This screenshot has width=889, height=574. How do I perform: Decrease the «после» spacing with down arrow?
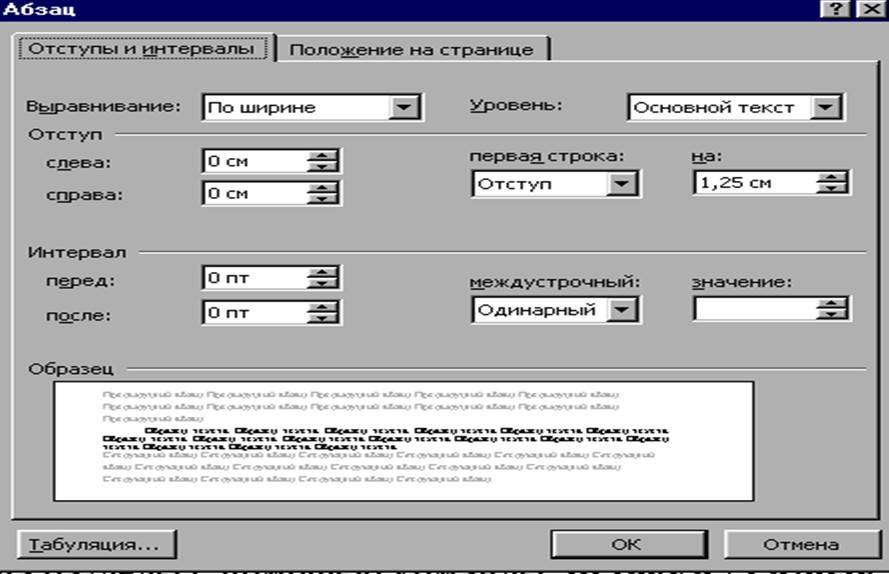pyautogui.click(x=323, y=318)
